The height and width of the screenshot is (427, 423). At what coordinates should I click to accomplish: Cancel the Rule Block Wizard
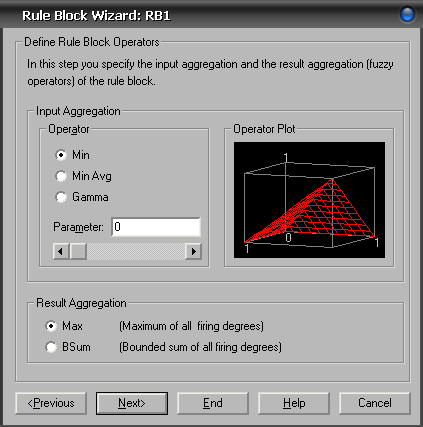[x=375, y=403]
